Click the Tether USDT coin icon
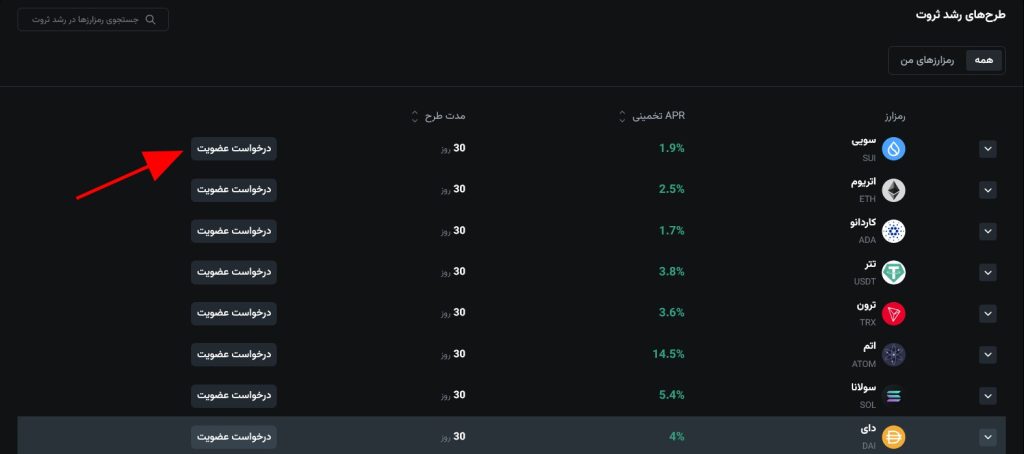Image resolution: width=1024 pixels, height=454 pixels. pyautogui.click(x=892, y=272)
